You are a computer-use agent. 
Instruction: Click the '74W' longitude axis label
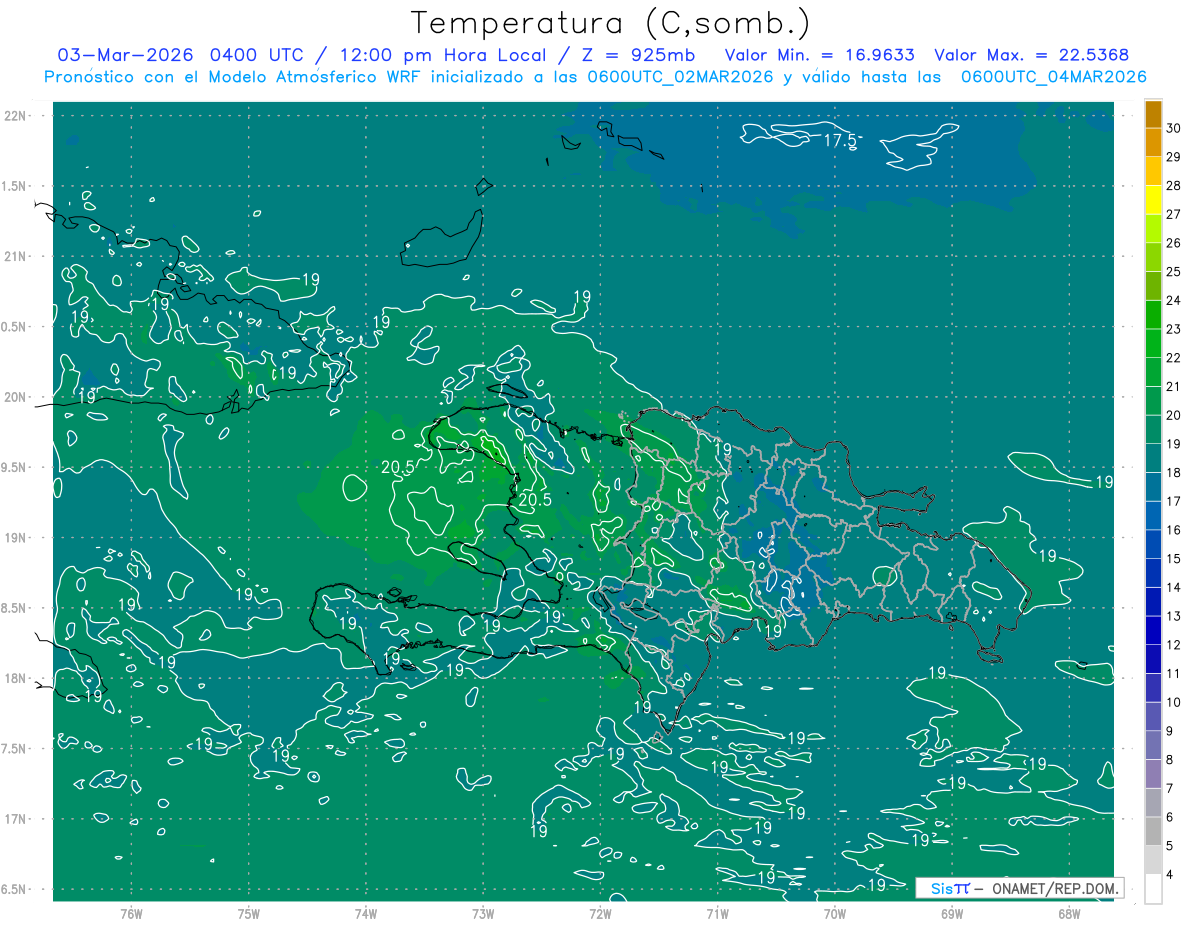coord(366,914)
